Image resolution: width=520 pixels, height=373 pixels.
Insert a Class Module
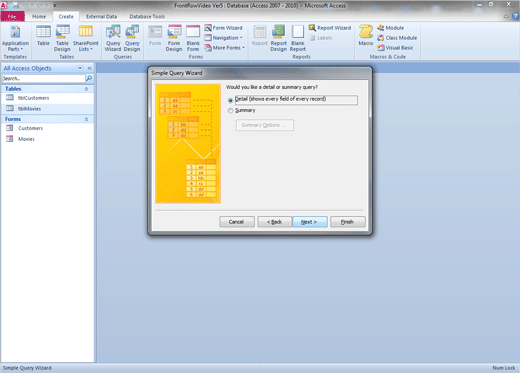397,38
